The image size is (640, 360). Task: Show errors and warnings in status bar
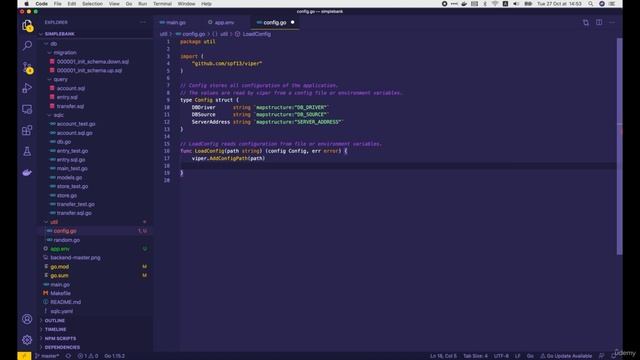88,356
